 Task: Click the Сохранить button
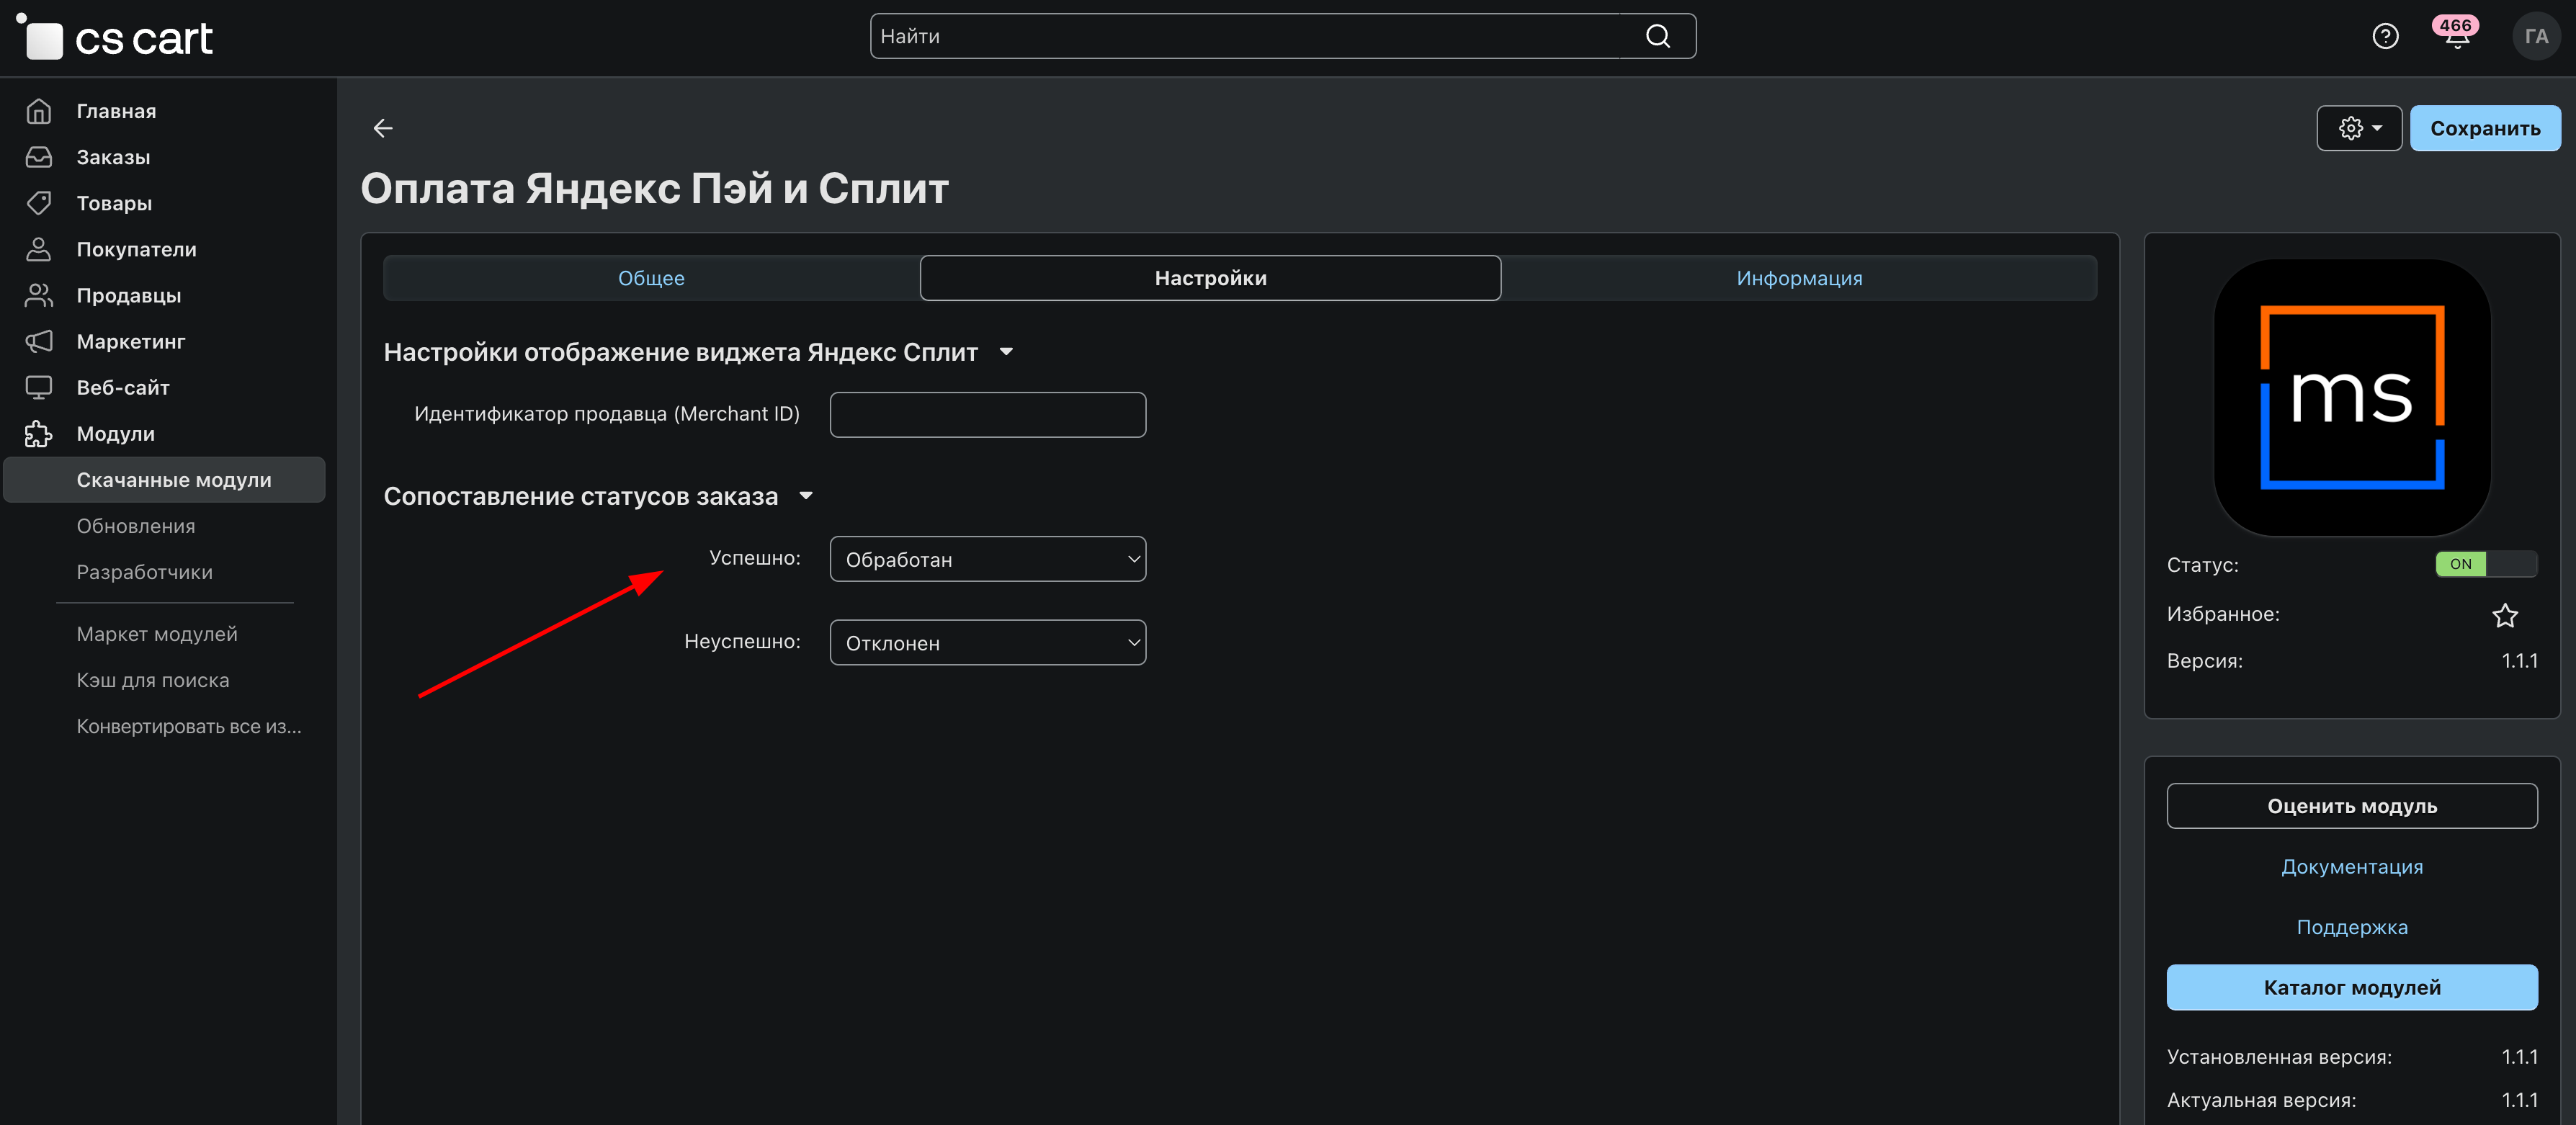pyautogui.click(x=2484, y=128)
